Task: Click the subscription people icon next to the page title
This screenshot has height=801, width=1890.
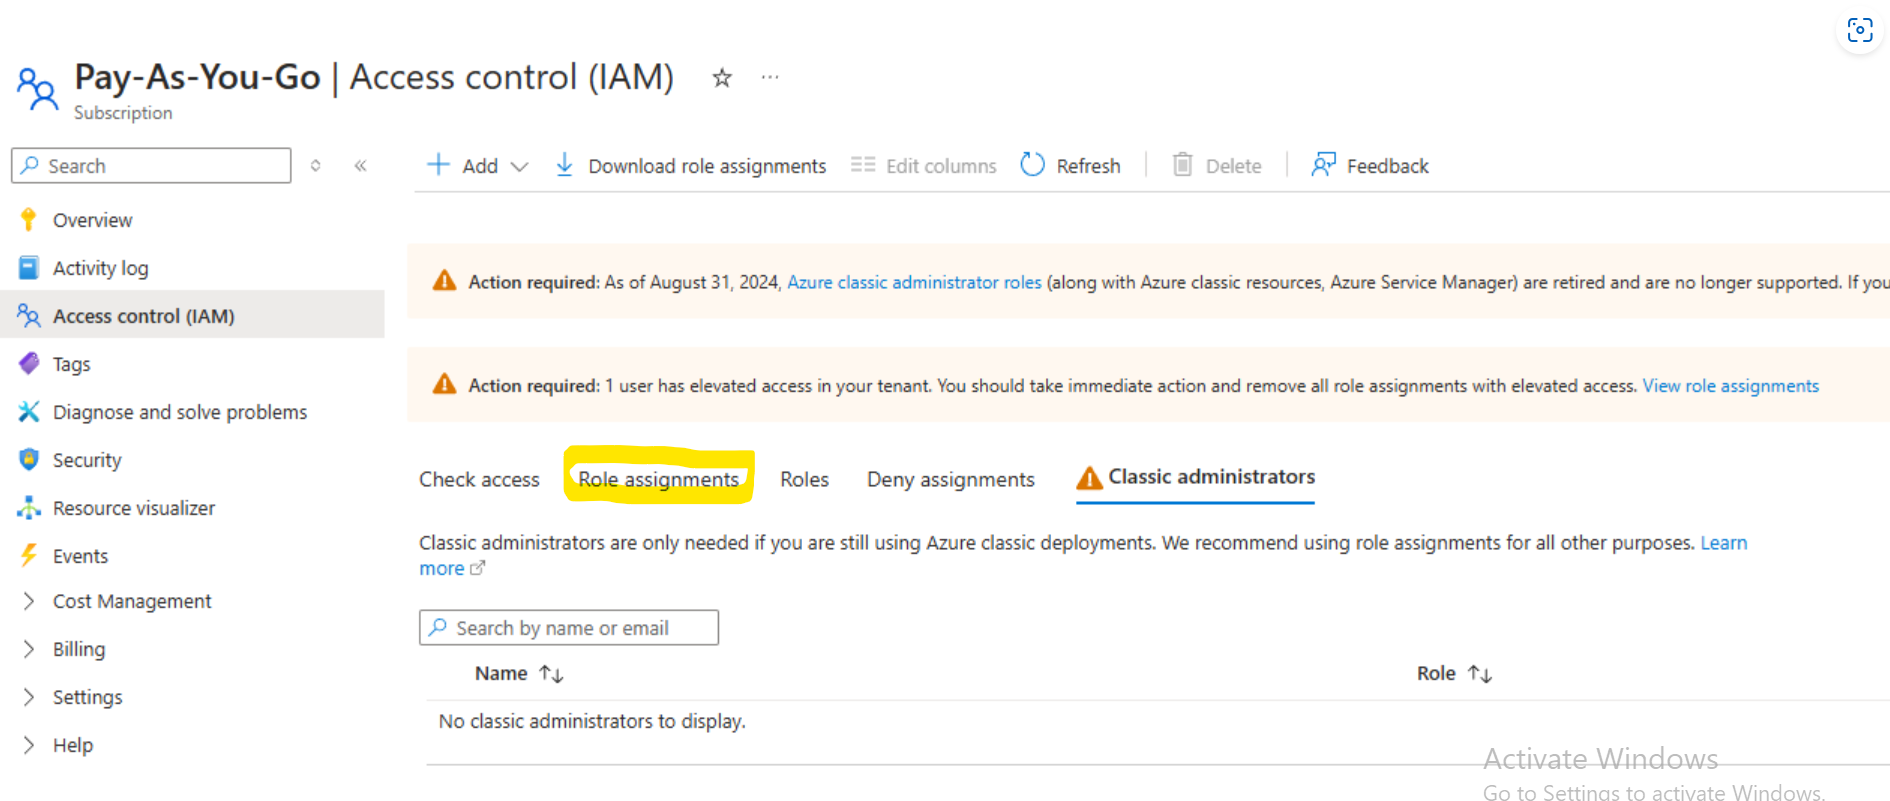Action: click(x=37, y=89)
